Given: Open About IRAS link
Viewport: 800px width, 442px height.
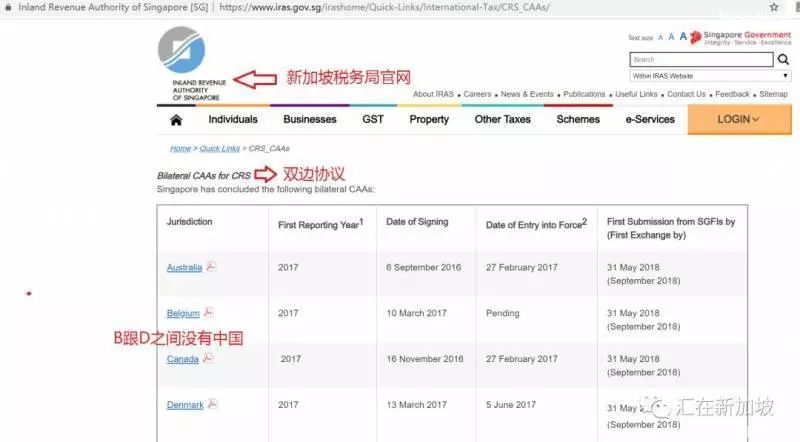Looking at the screenshot, I should (433, 94).
